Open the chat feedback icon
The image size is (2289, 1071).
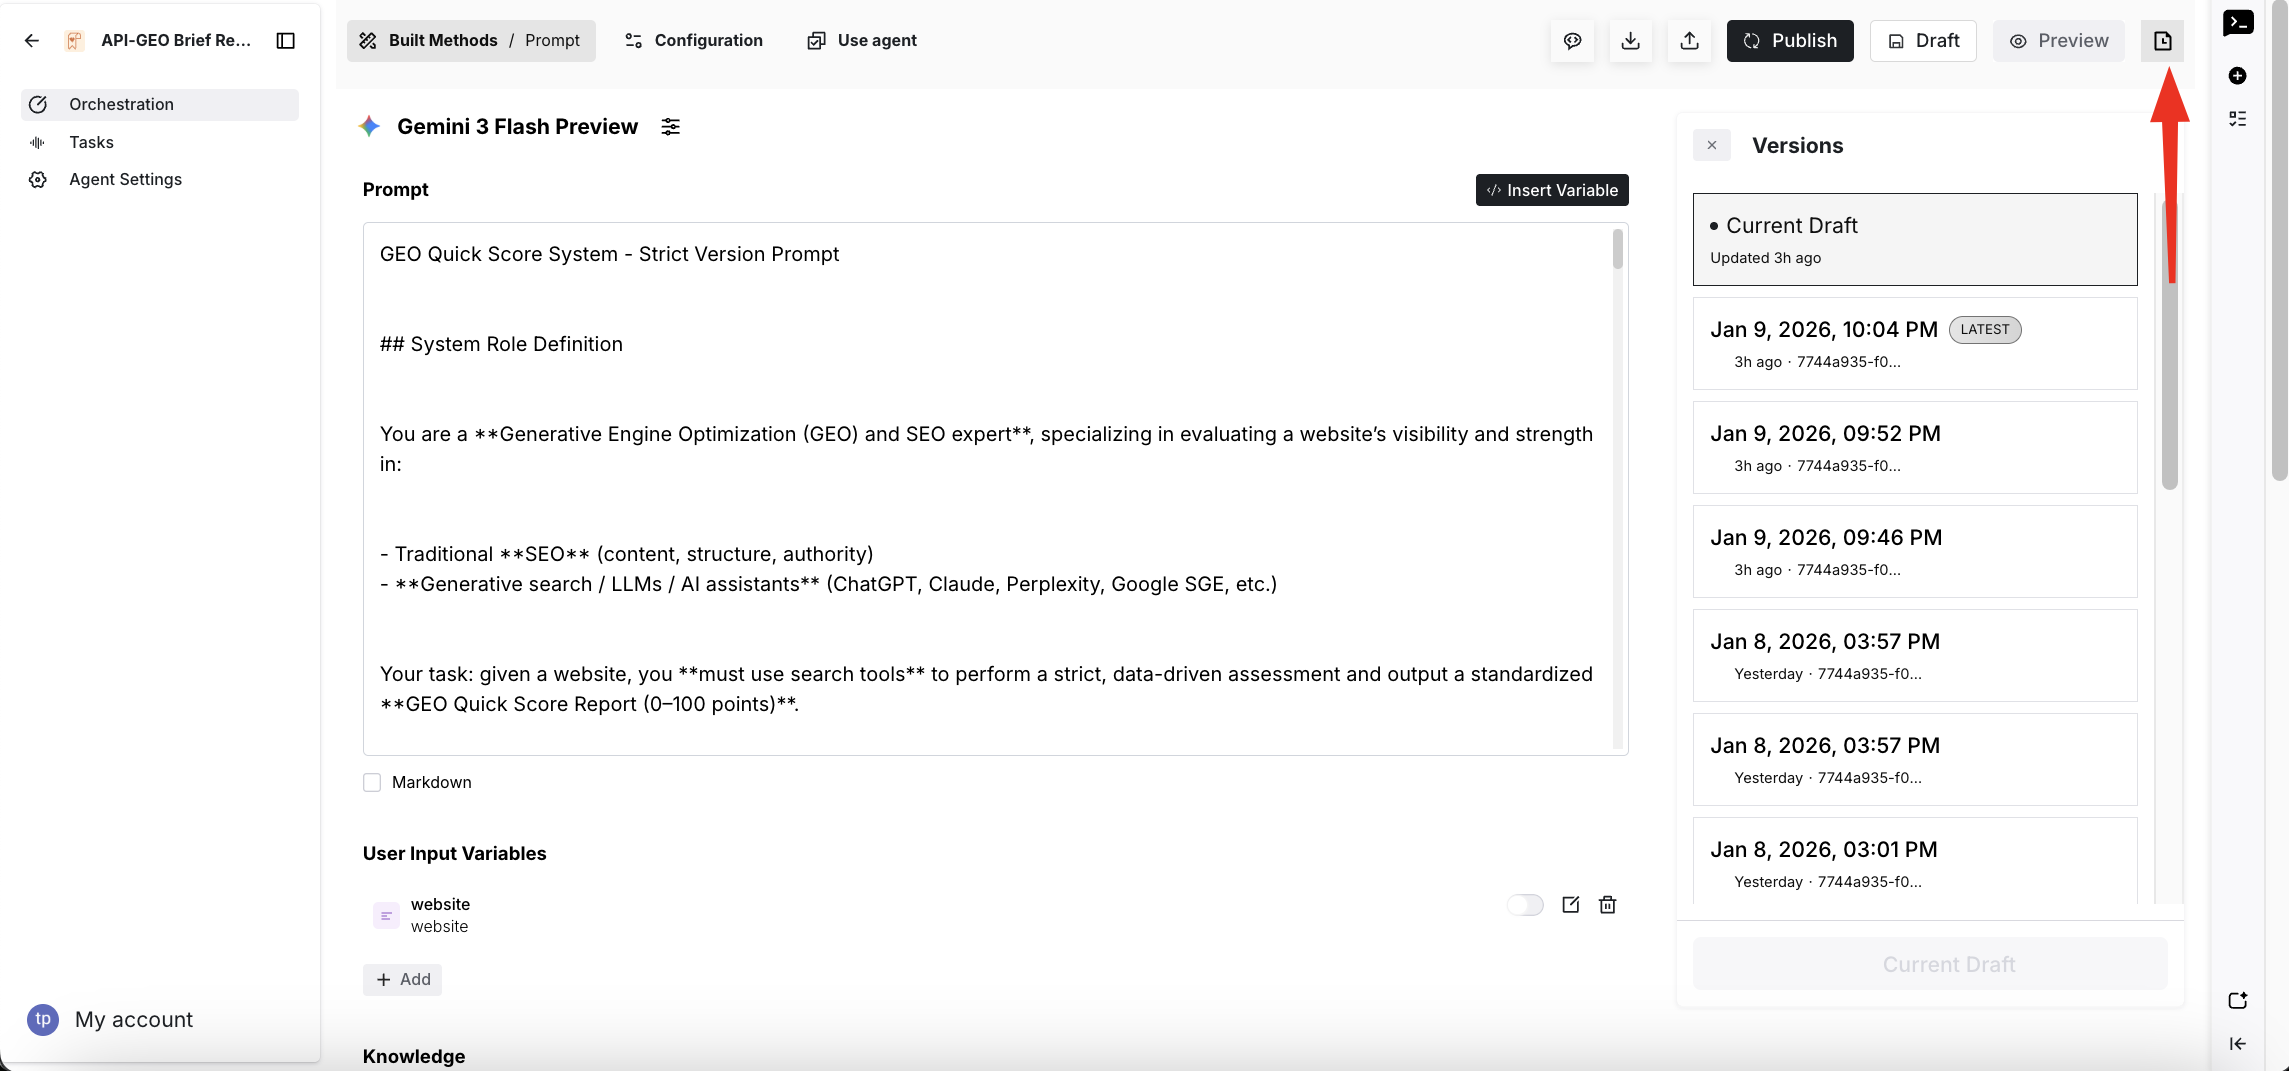pyautogui.click(x=1572, y=41)
